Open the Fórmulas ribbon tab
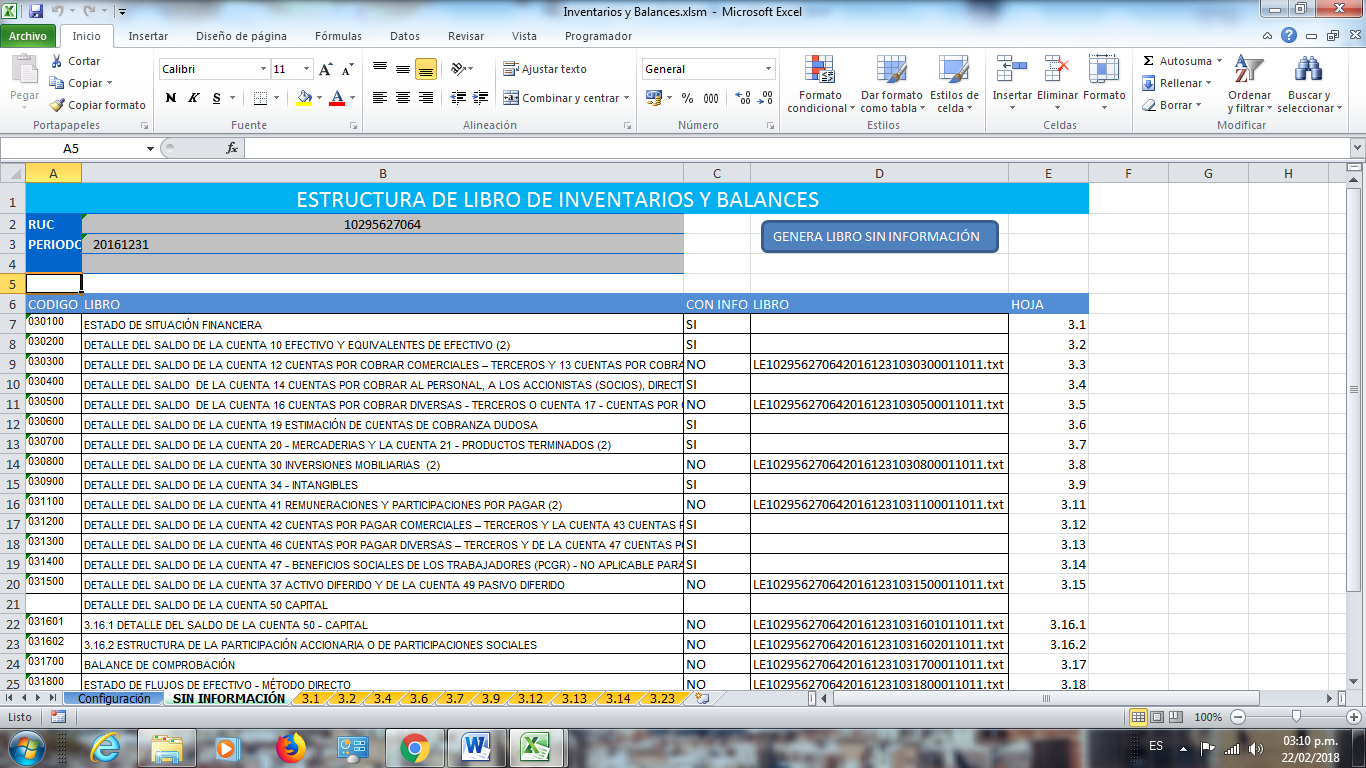 tap(338, 36)
